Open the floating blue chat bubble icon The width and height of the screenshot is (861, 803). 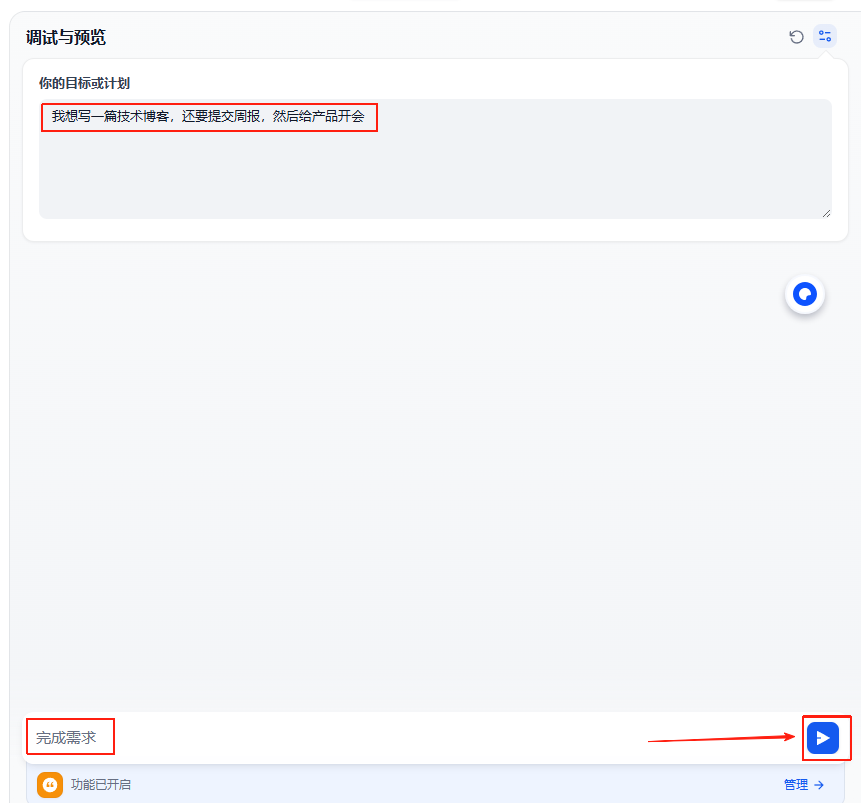click(805, 295)
